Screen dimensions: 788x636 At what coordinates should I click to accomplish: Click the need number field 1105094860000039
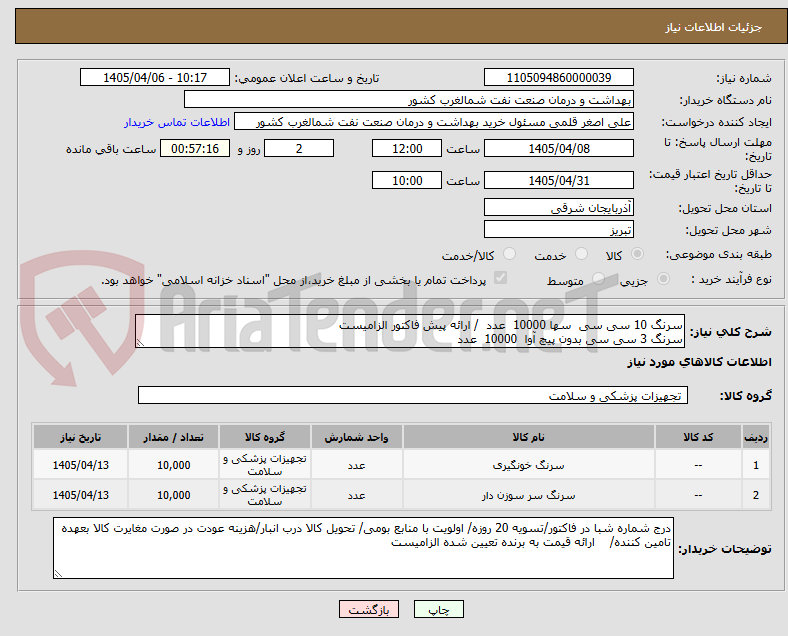click(559, 78)
